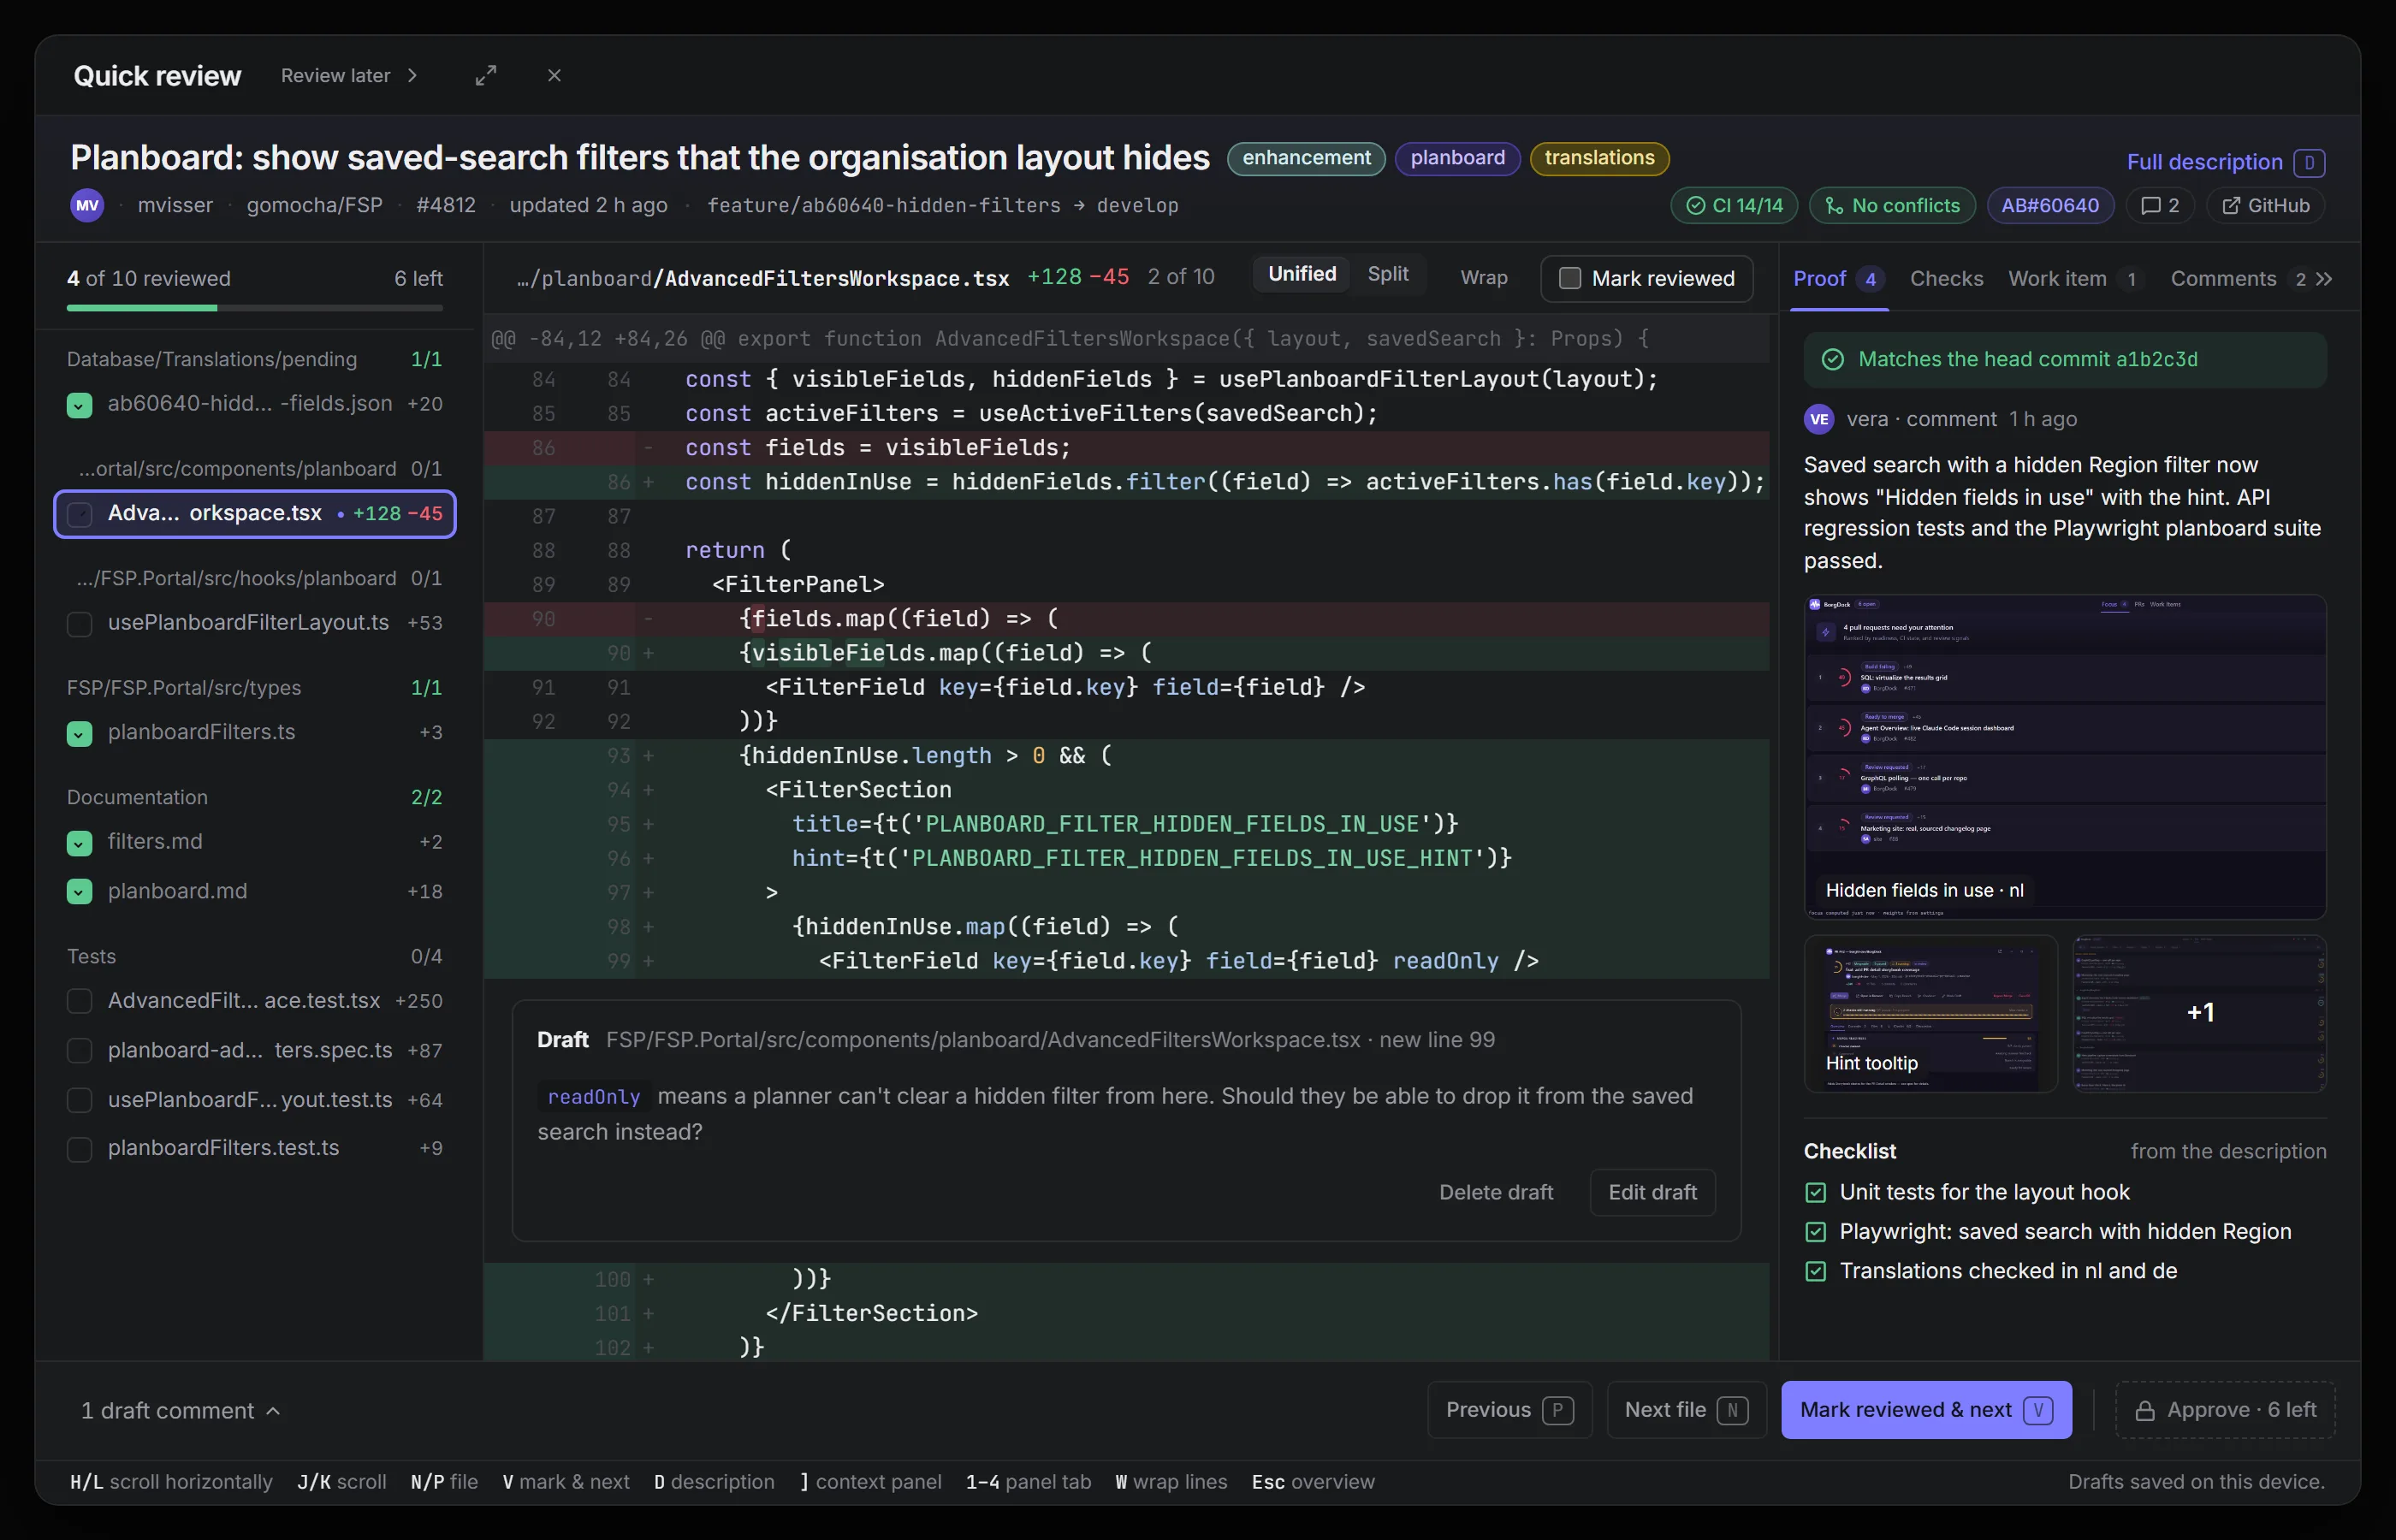2396x1540 pixels.
Task: Check AdvancedFilt...ace.test.tsx as reviewed
Action: pyautogui.click(x=80, y=1002)
